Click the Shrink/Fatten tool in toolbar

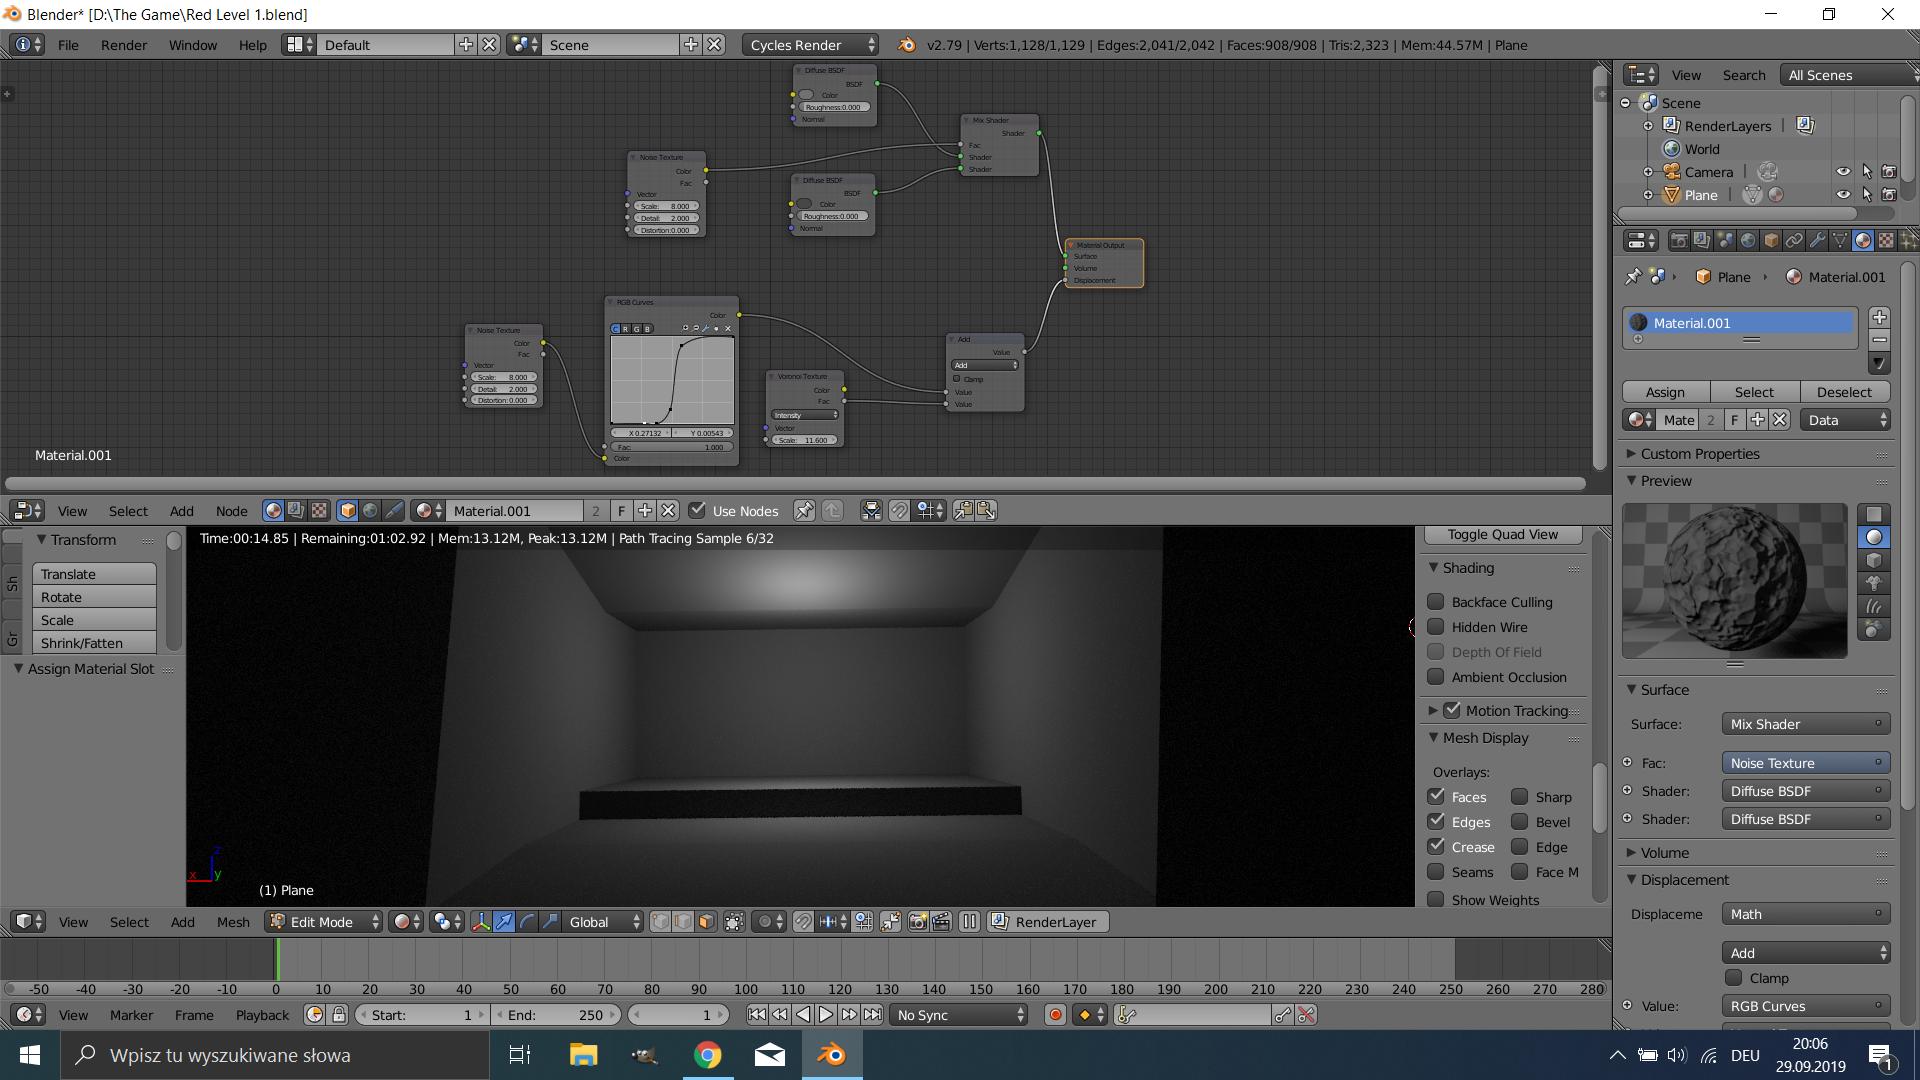(82, 642)
